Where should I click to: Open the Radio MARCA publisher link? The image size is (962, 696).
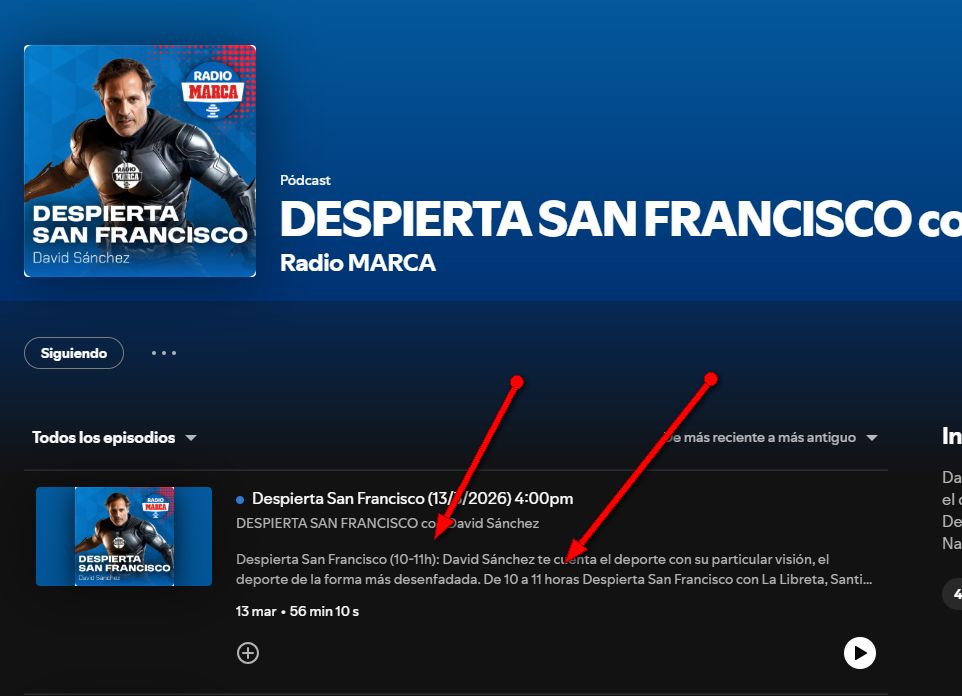tap(358, 263)
